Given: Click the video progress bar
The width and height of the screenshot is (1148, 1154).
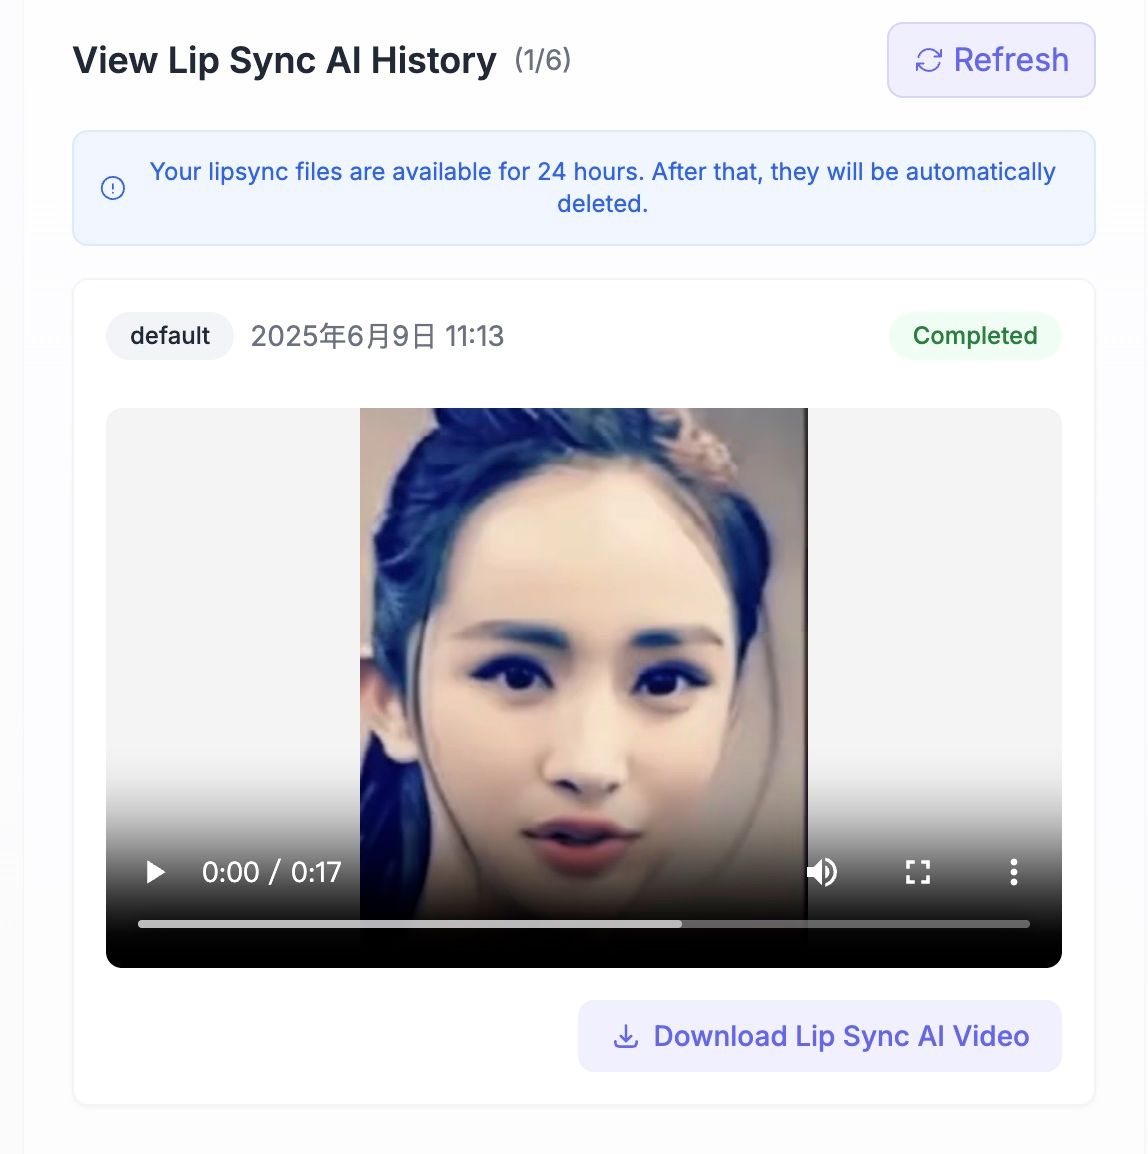Looking at the screenshot, I should click(x=584, y=924).
